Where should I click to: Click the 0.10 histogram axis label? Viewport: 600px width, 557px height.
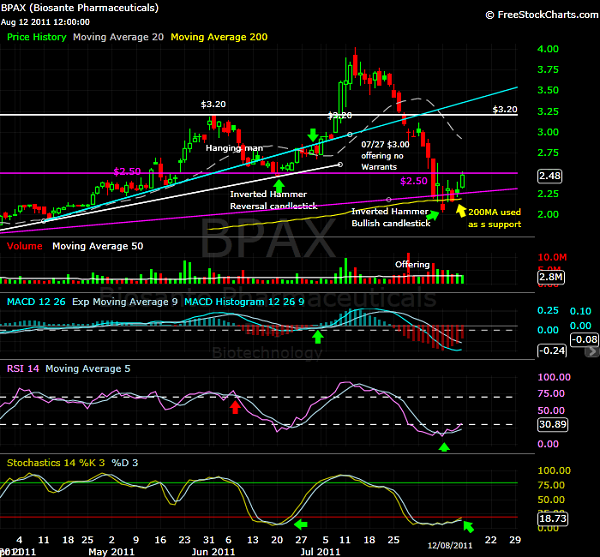click(580, 311)
